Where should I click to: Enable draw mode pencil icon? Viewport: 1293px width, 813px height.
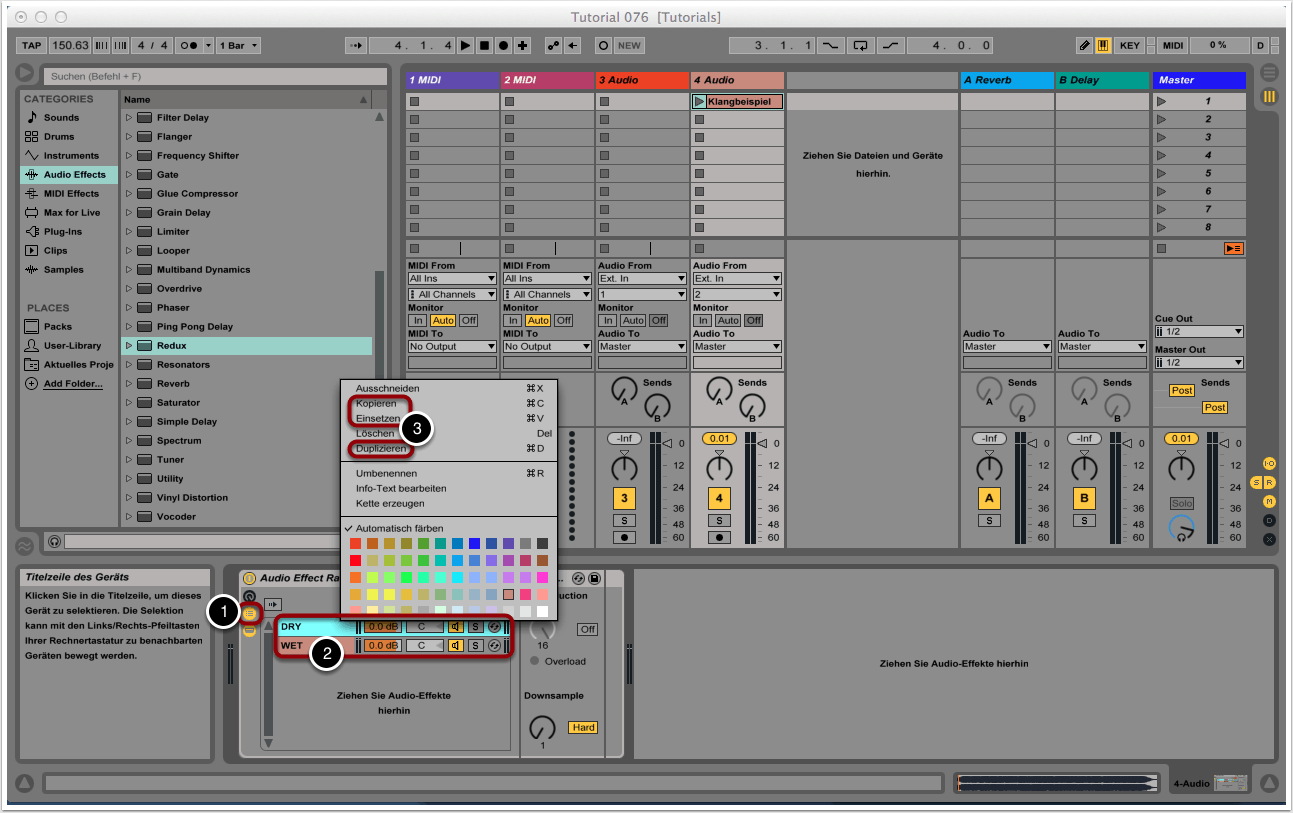coord(1084,45)
